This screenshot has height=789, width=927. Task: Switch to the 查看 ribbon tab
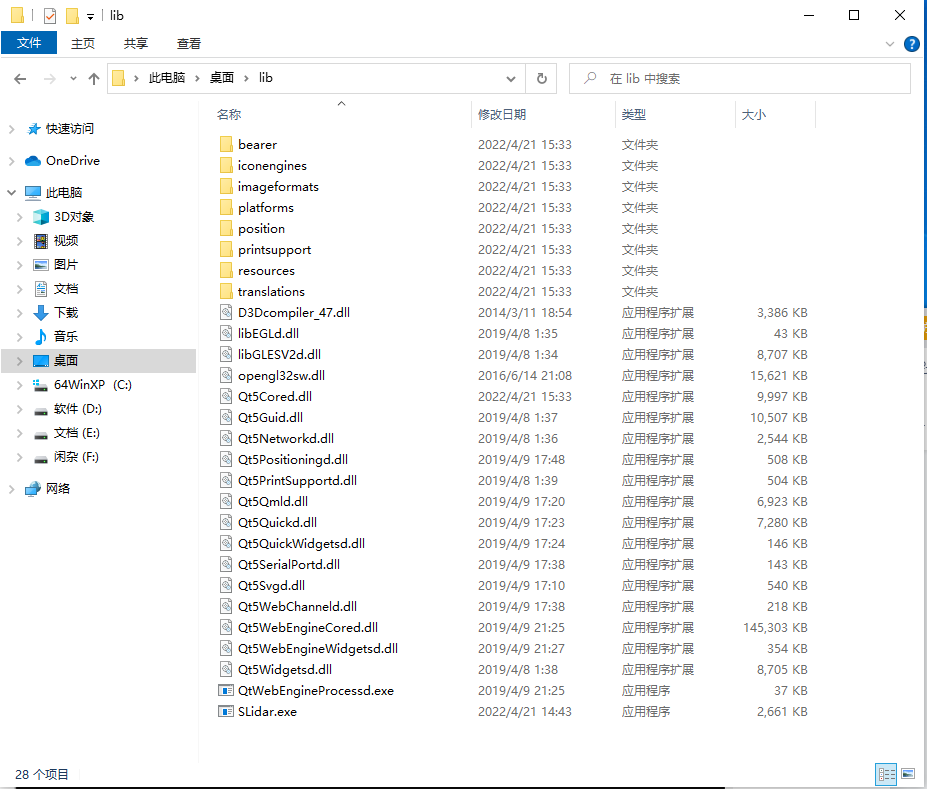[x=188, y=43]
